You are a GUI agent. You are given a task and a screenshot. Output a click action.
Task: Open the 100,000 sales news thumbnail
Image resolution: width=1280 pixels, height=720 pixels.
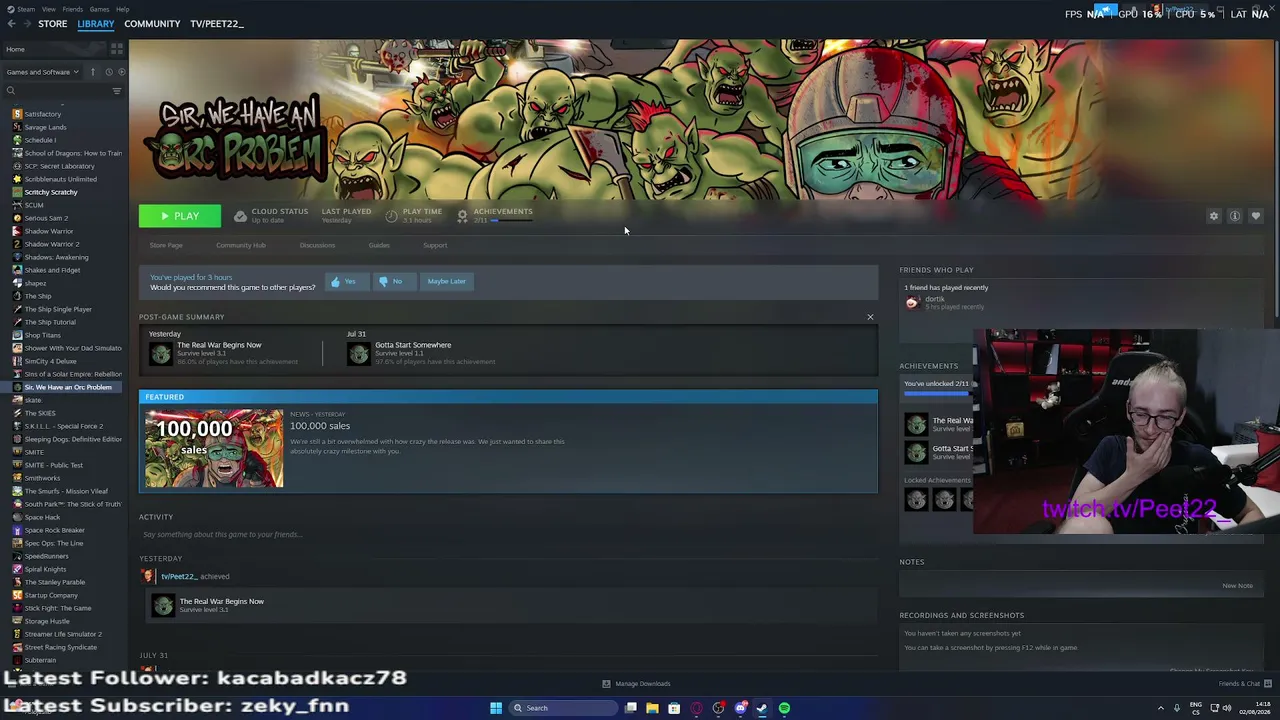pos(214,448)
